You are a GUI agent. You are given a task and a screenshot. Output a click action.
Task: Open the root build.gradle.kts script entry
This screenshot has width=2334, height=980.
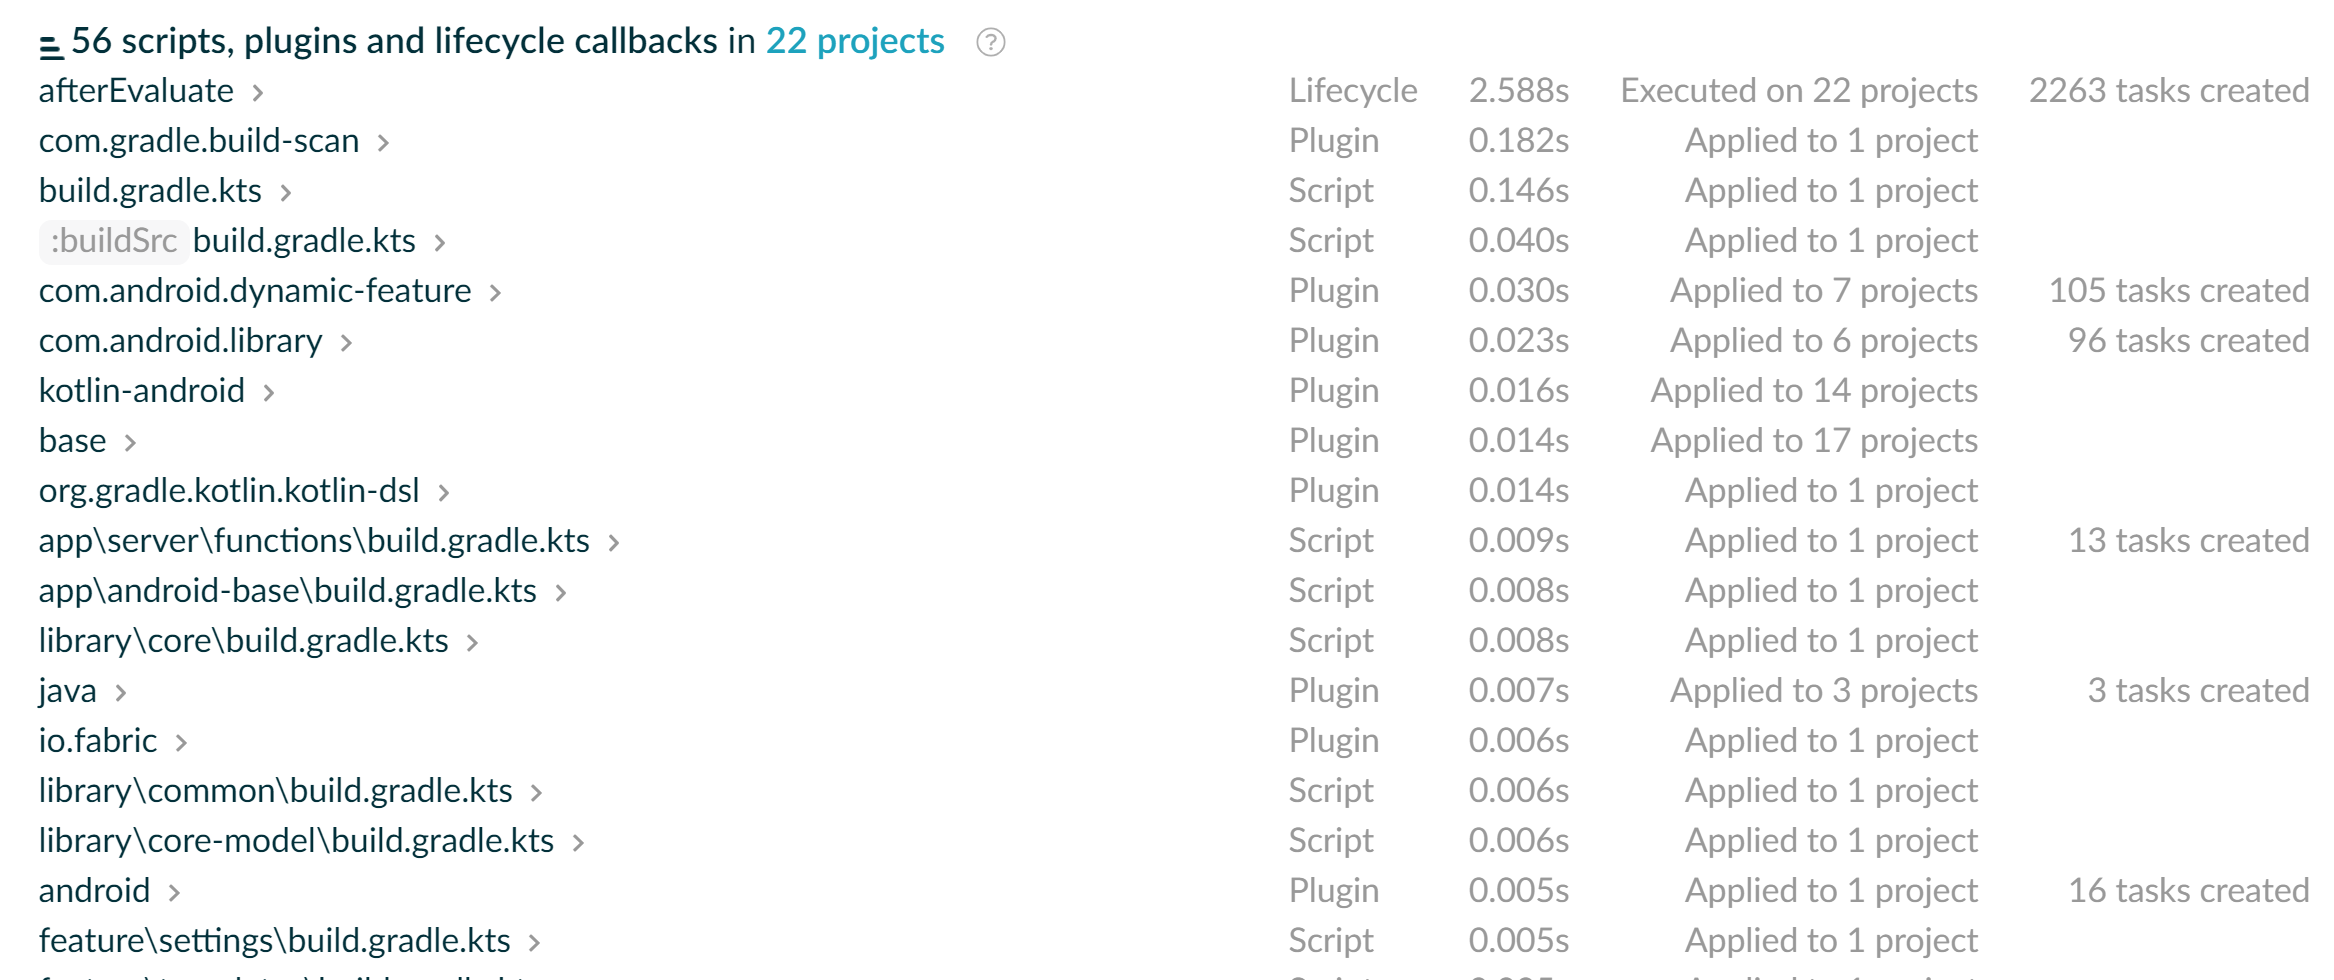click(150, 191)
